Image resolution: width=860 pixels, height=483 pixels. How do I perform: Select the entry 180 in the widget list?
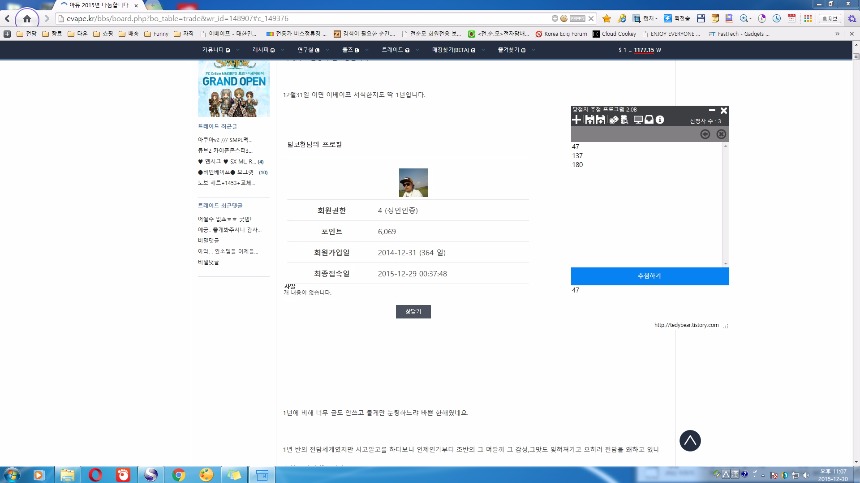[578, 164]
